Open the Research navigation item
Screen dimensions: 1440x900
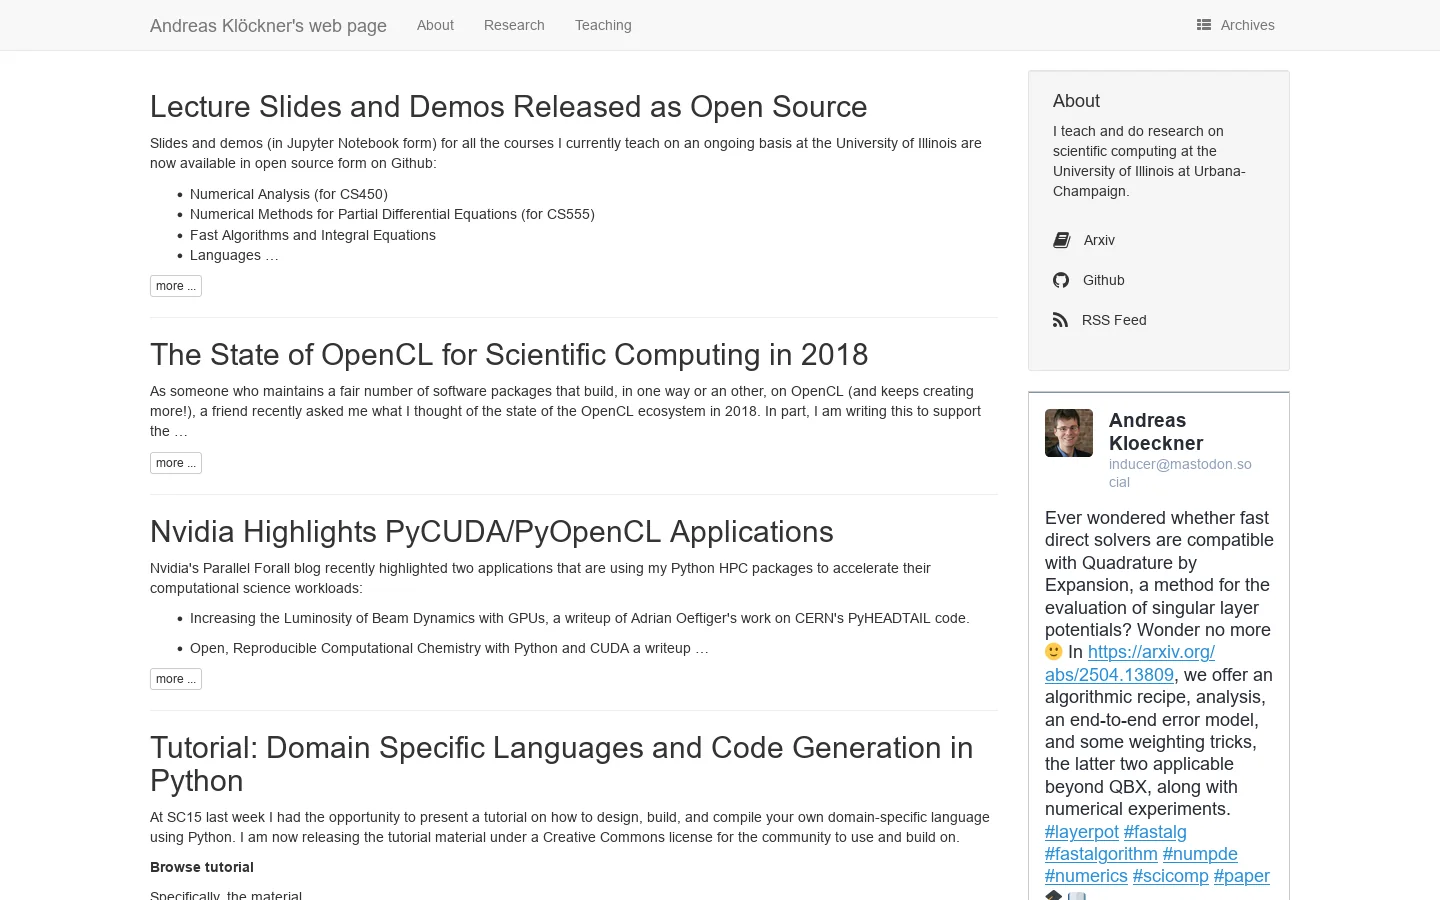[x=514, y=25]
